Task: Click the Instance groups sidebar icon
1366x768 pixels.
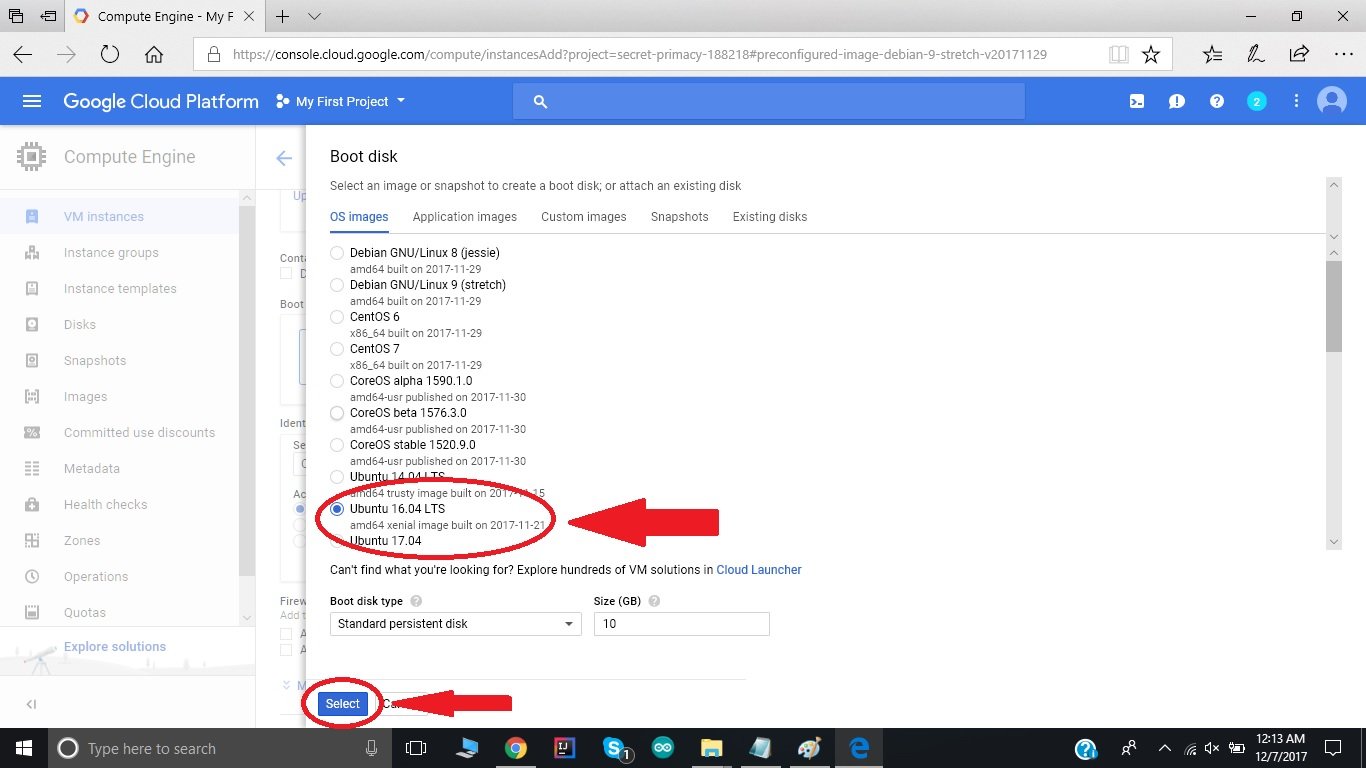Action: click(32, 252)
